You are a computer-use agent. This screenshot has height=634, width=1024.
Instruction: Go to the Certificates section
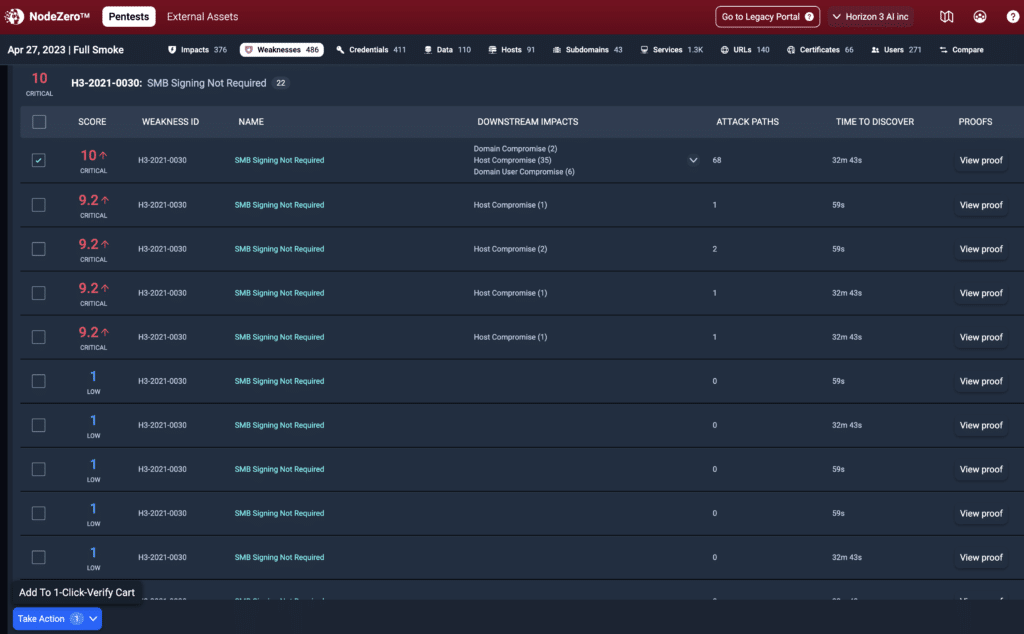(x=820, y=50)
